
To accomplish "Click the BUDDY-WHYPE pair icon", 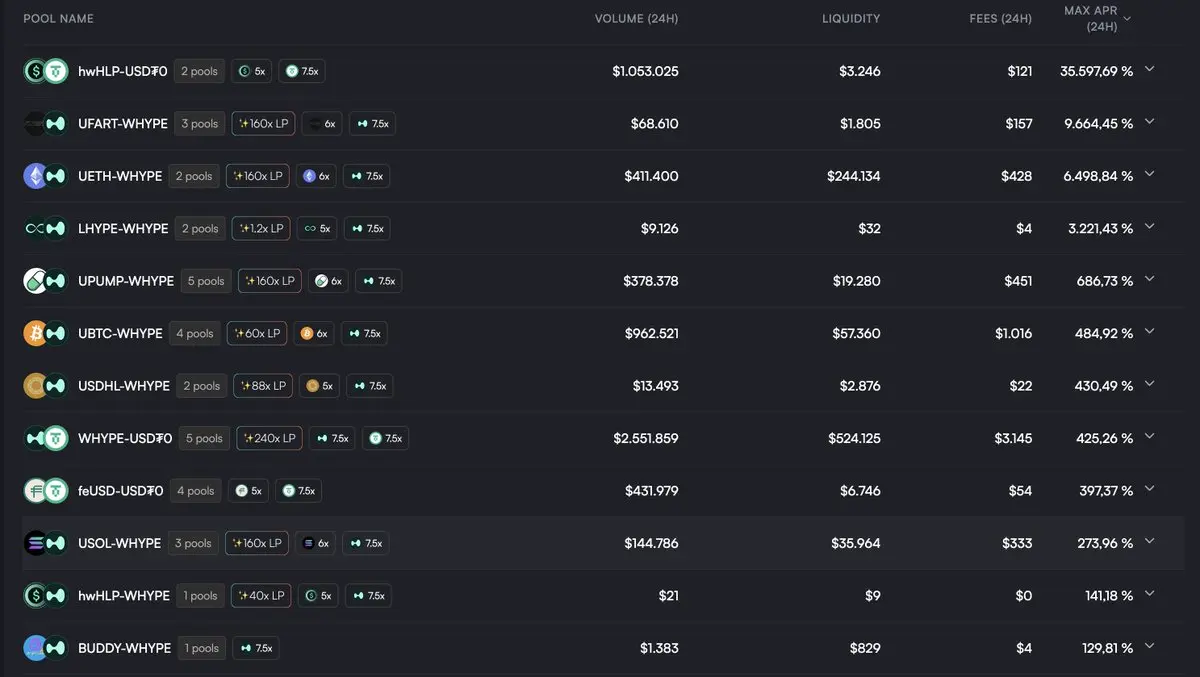I will click(x=45, y=648).
